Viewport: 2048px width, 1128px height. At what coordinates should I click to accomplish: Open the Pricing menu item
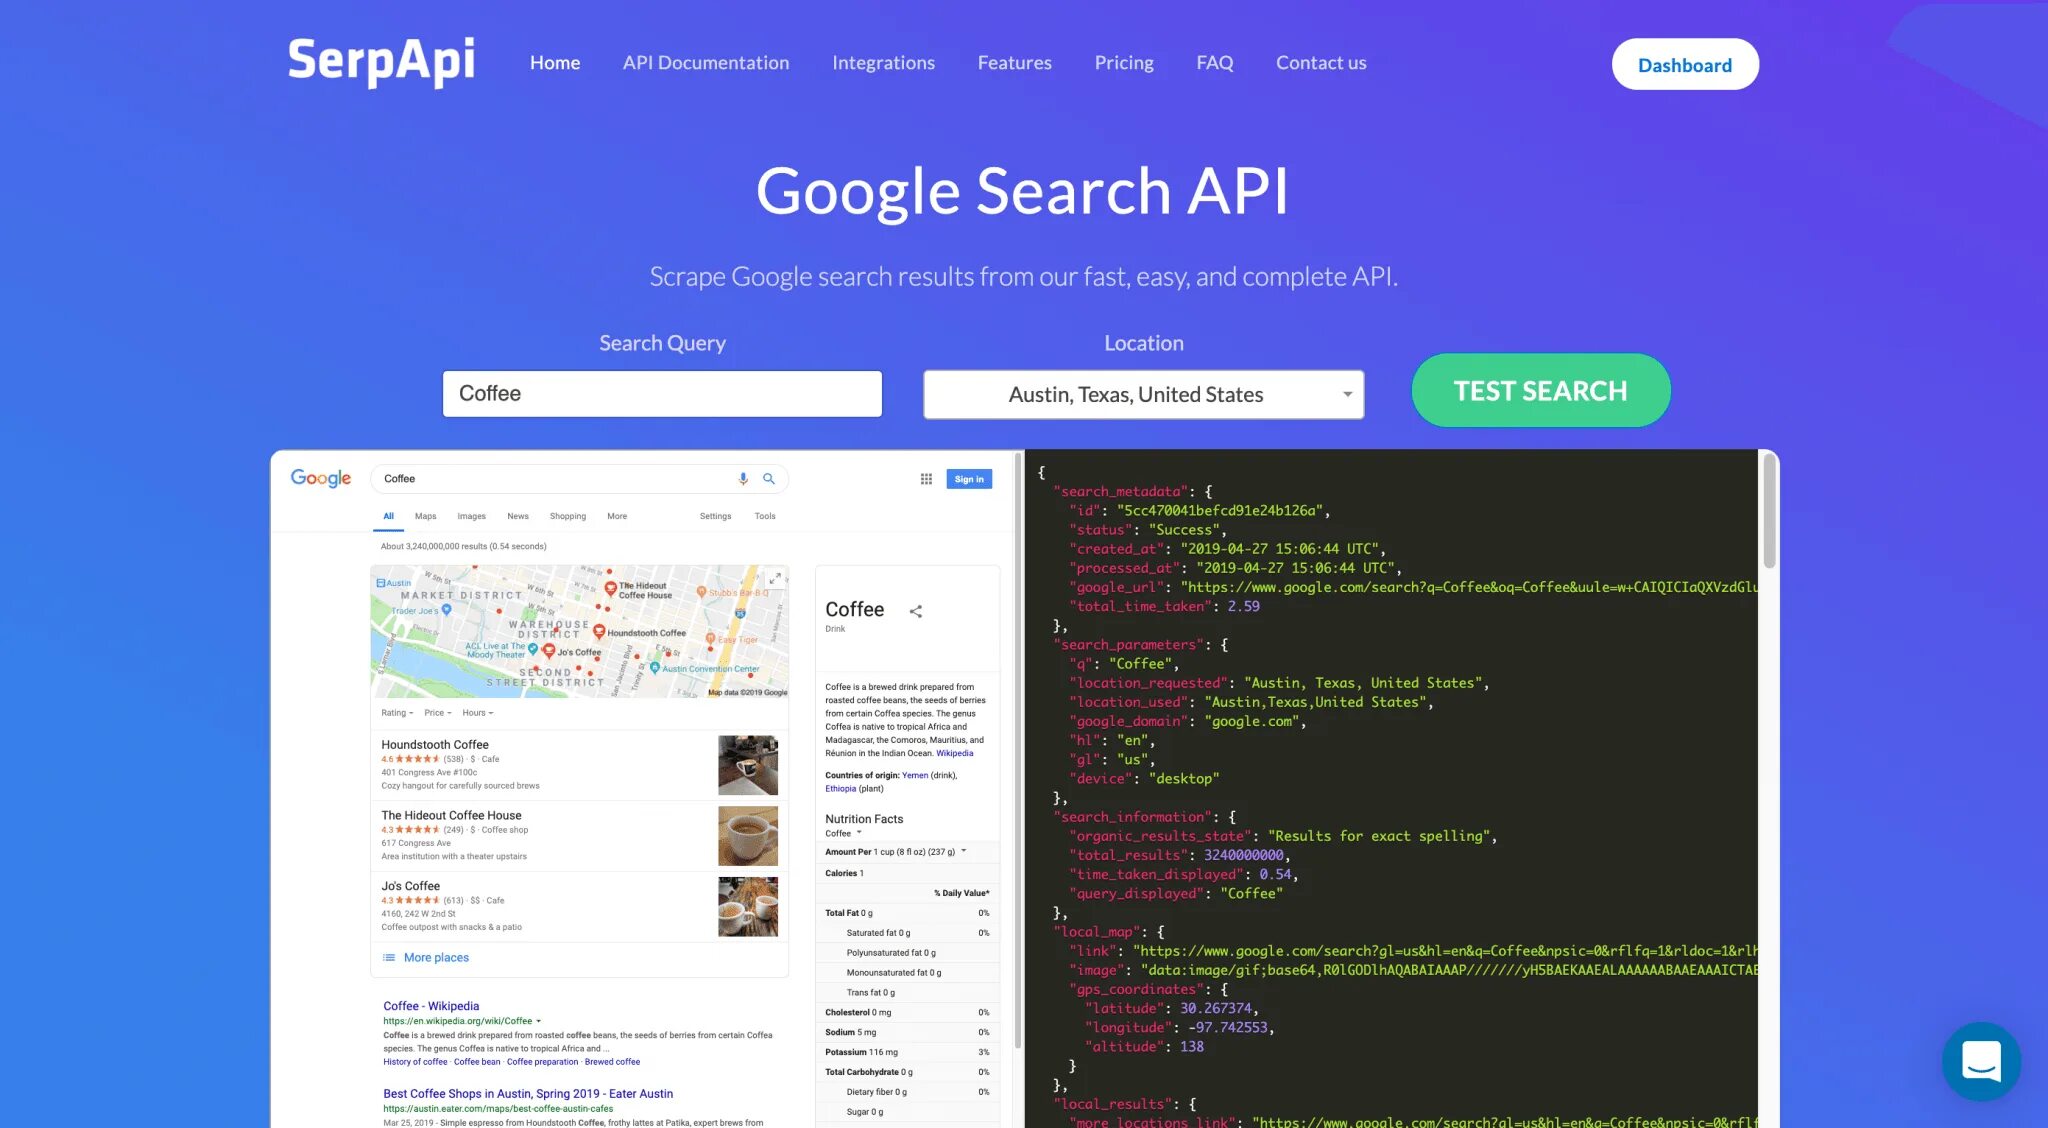point(1123,63)
